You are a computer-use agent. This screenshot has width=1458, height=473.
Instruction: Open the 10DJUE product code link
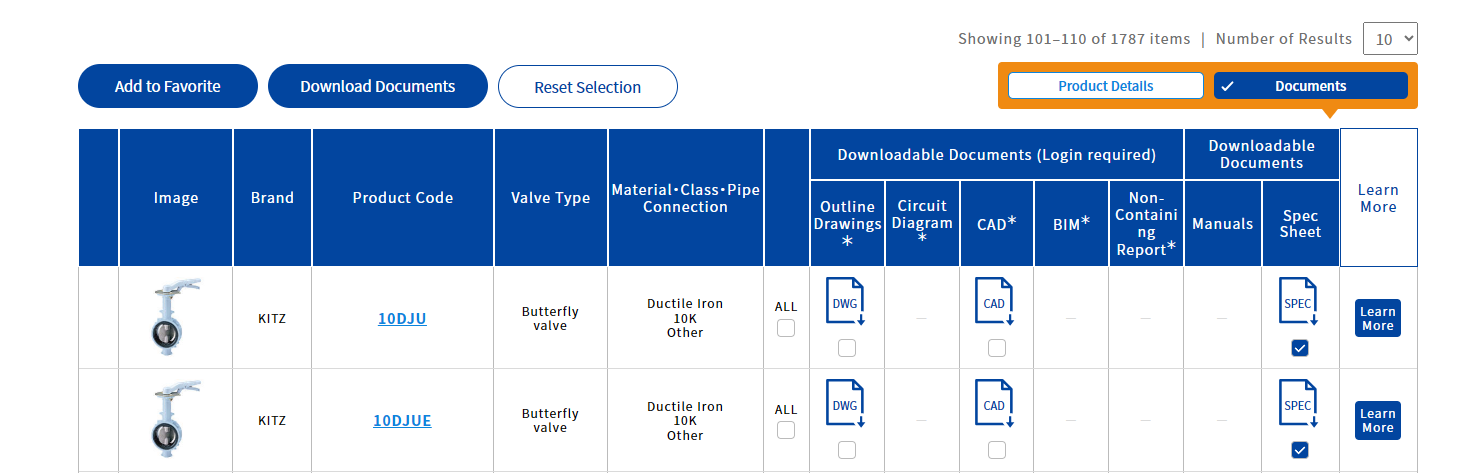402,421
